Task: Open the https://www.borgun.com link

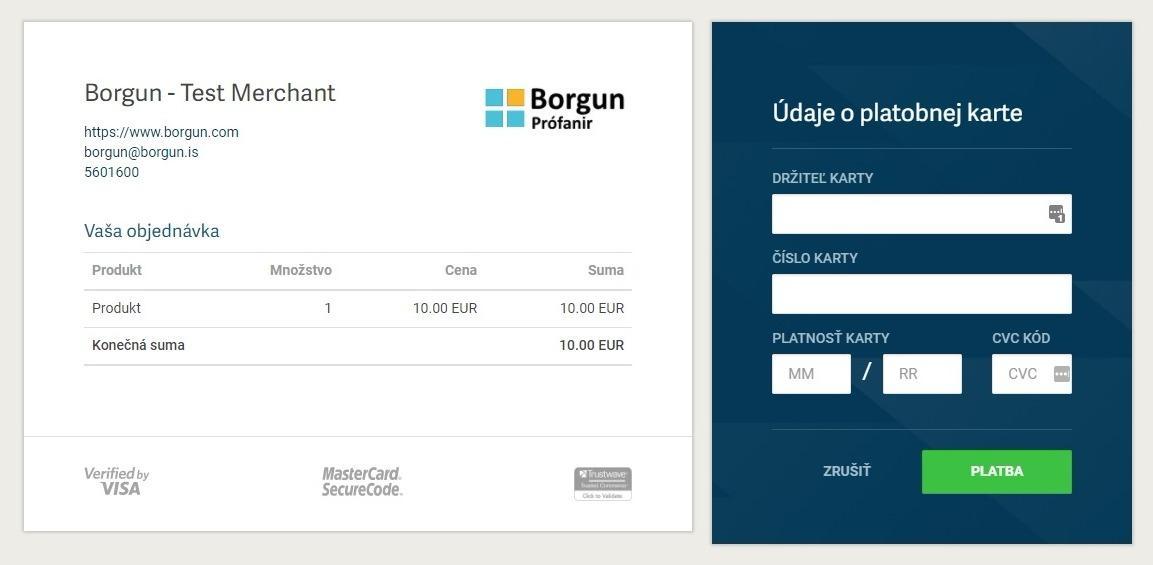Action: coord(161,132)
